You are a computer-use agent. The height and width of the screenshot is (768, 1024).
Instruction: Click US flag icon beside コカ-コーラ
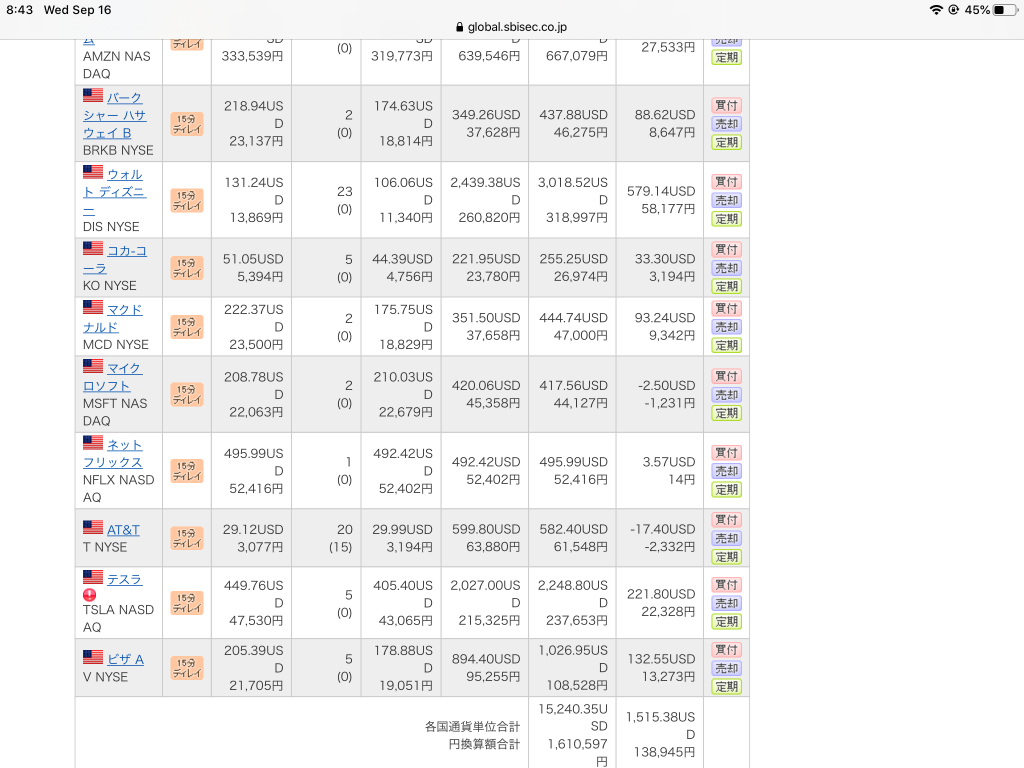point(93,249)
